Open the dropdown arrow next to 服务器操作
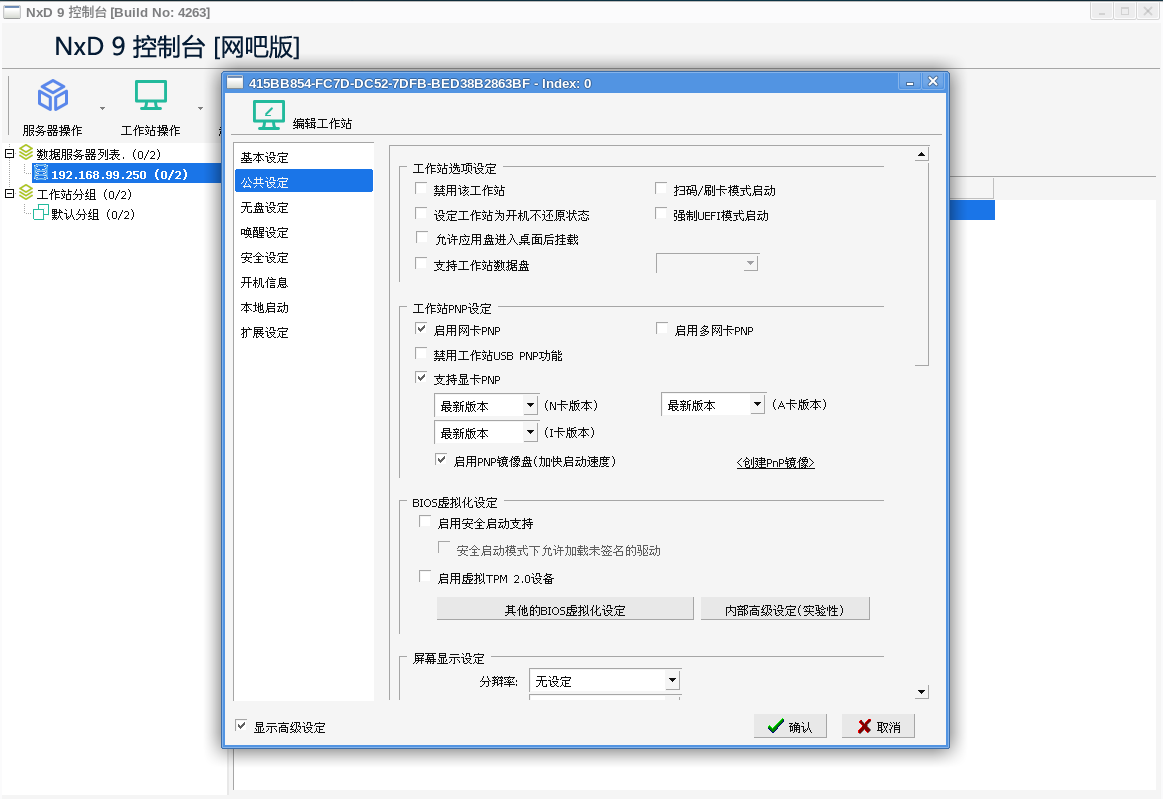Viewport: 1163px width, 799px height. (x=102, y=108)
